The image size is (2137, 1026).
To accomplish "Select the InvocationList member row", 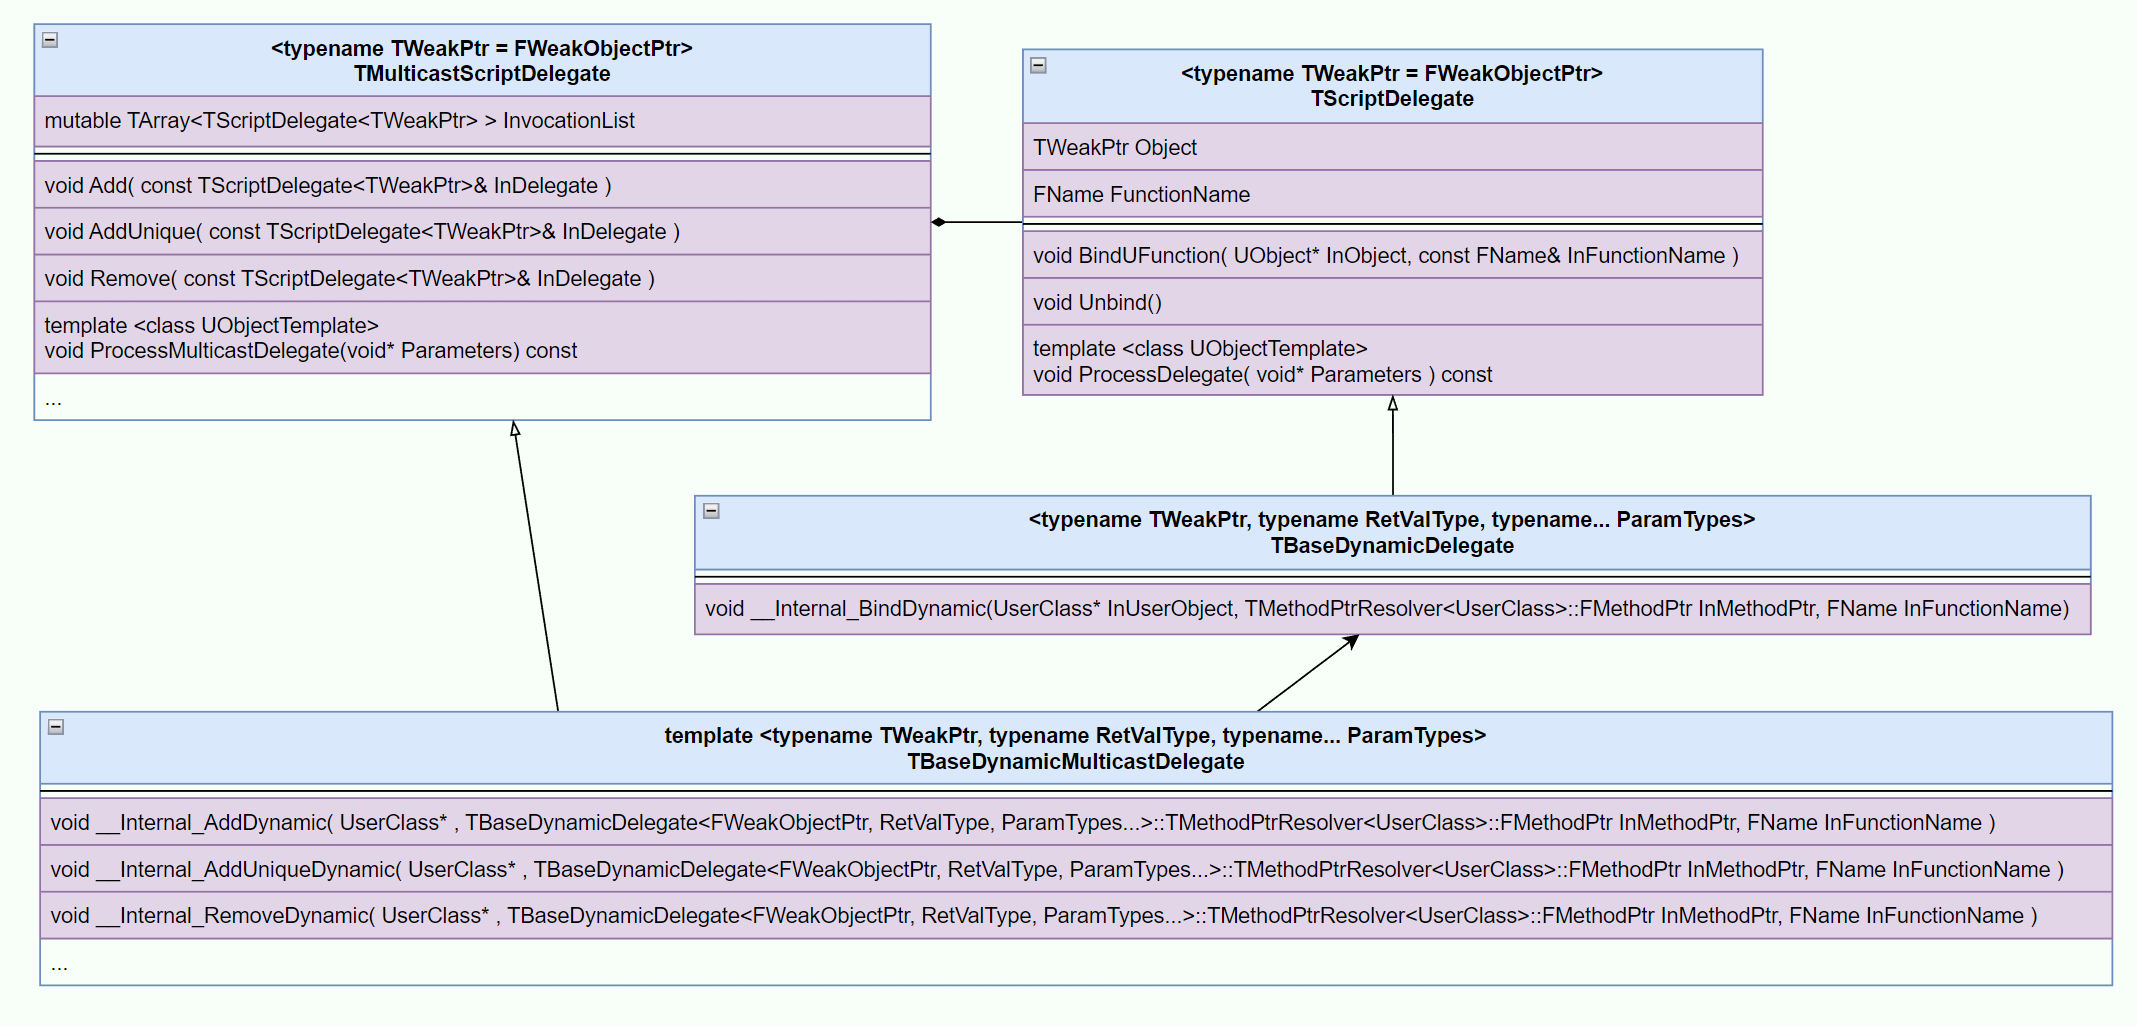I will tap(481, 121).
